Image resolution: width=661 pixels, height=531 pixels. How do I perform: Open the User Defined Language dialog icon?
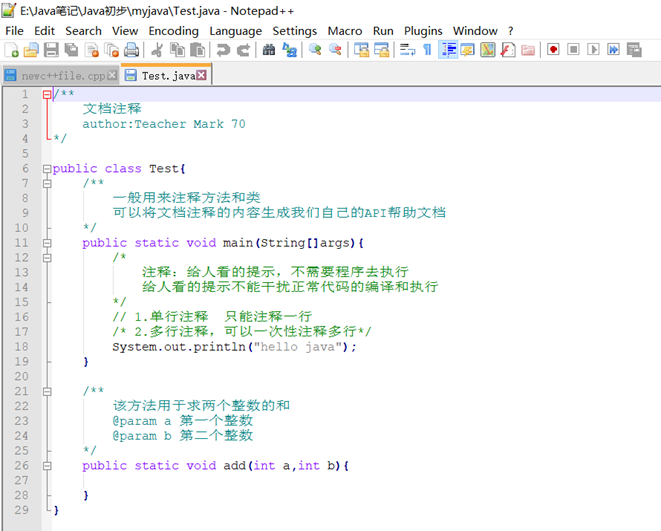pos(468,50)
